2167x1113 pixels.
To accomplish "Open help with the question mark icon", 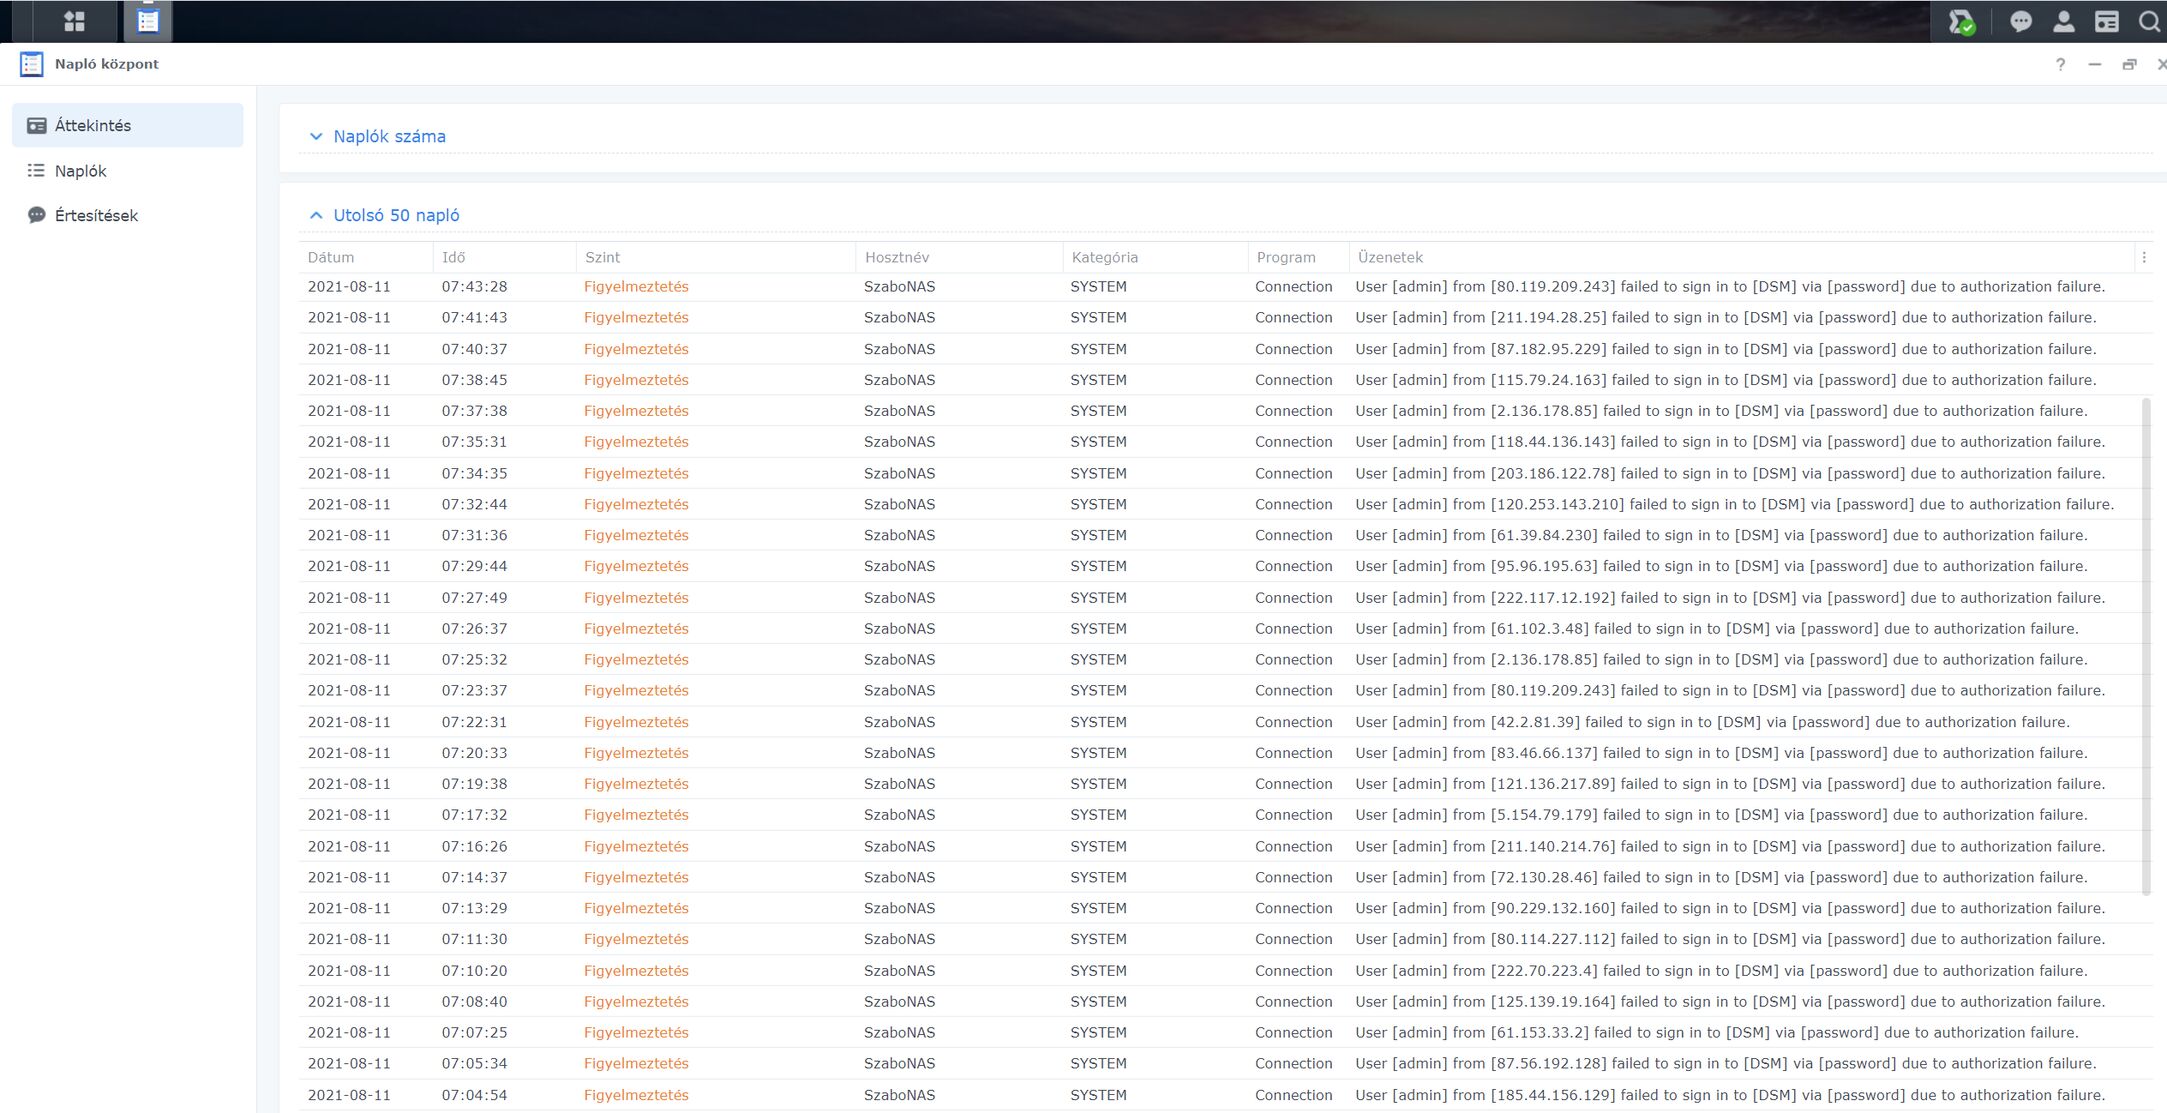I will tap(2060, 64).
